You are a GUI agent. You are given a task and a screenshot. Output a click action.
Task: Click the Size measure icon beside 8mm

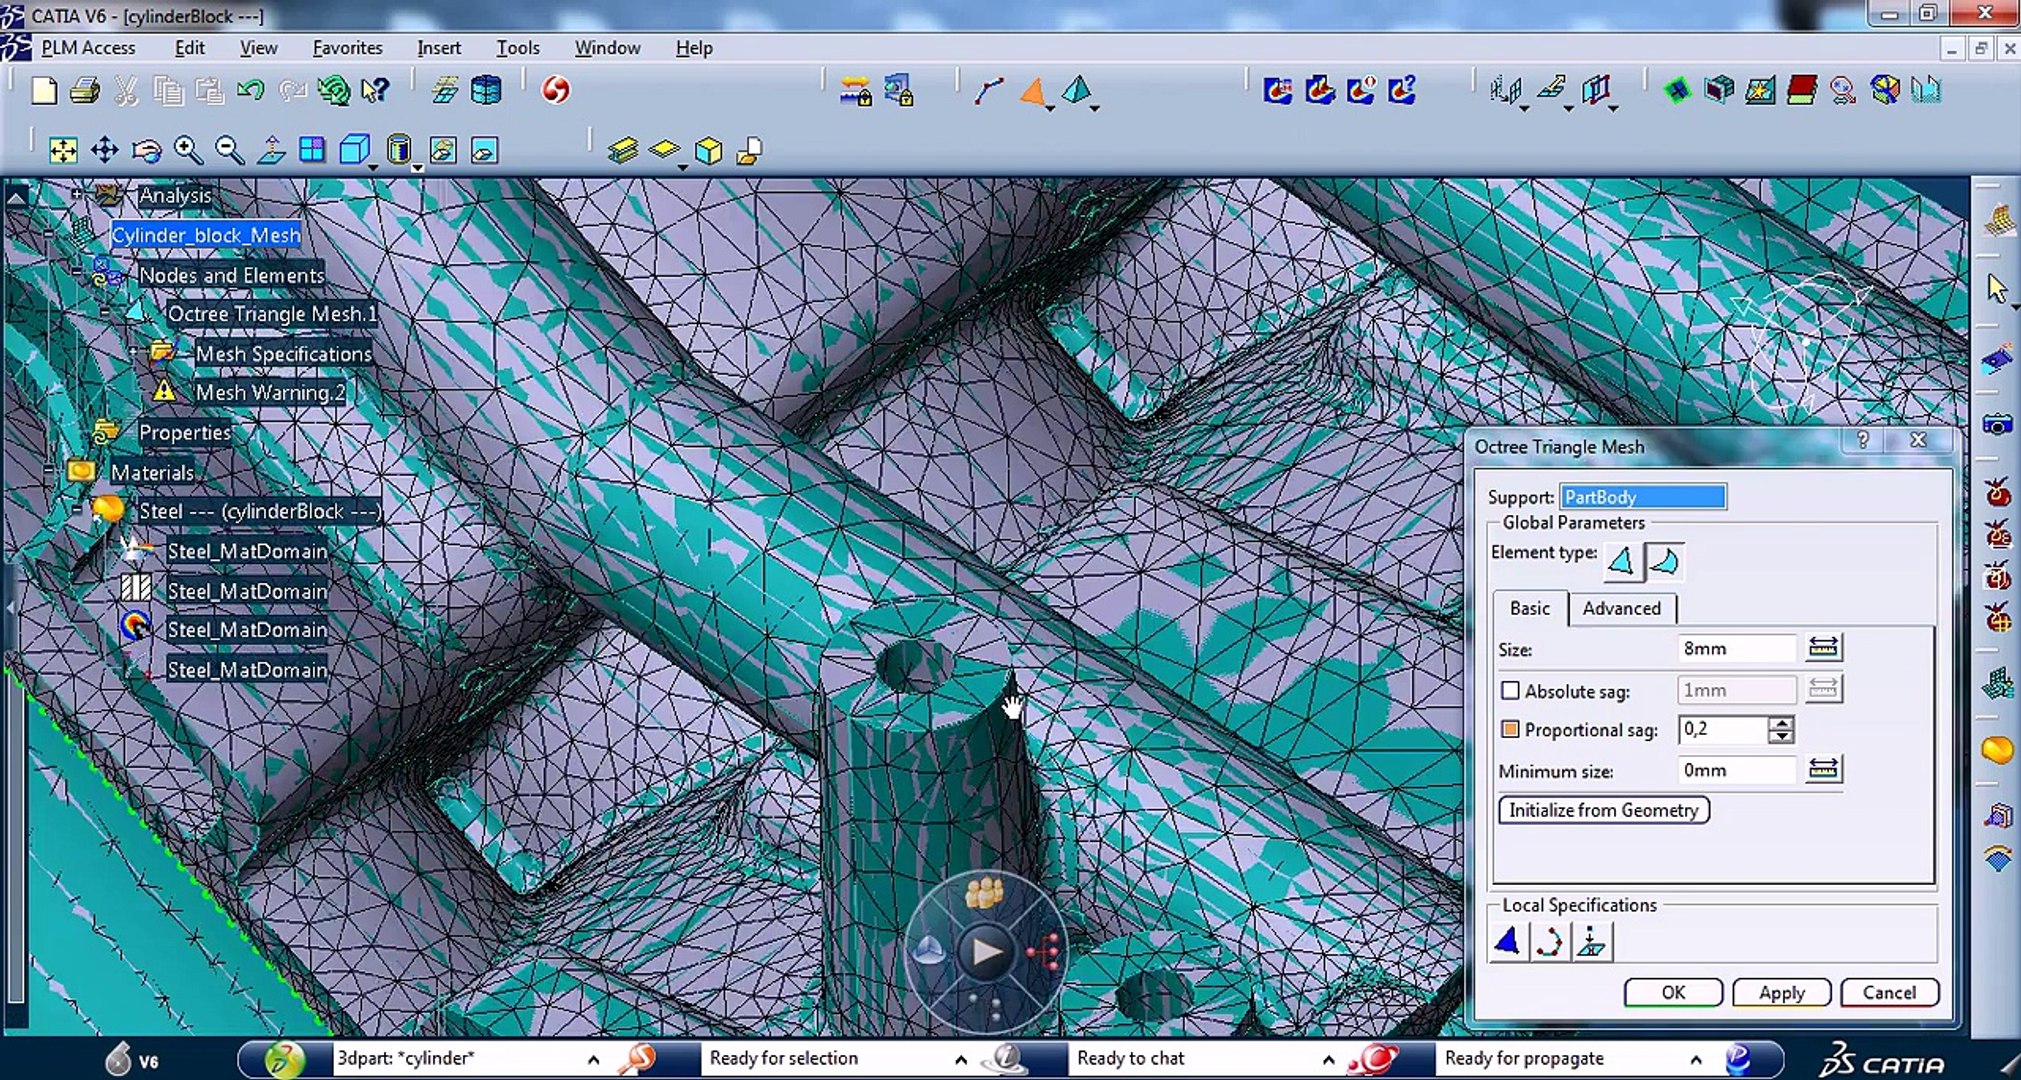[1823, 648]
